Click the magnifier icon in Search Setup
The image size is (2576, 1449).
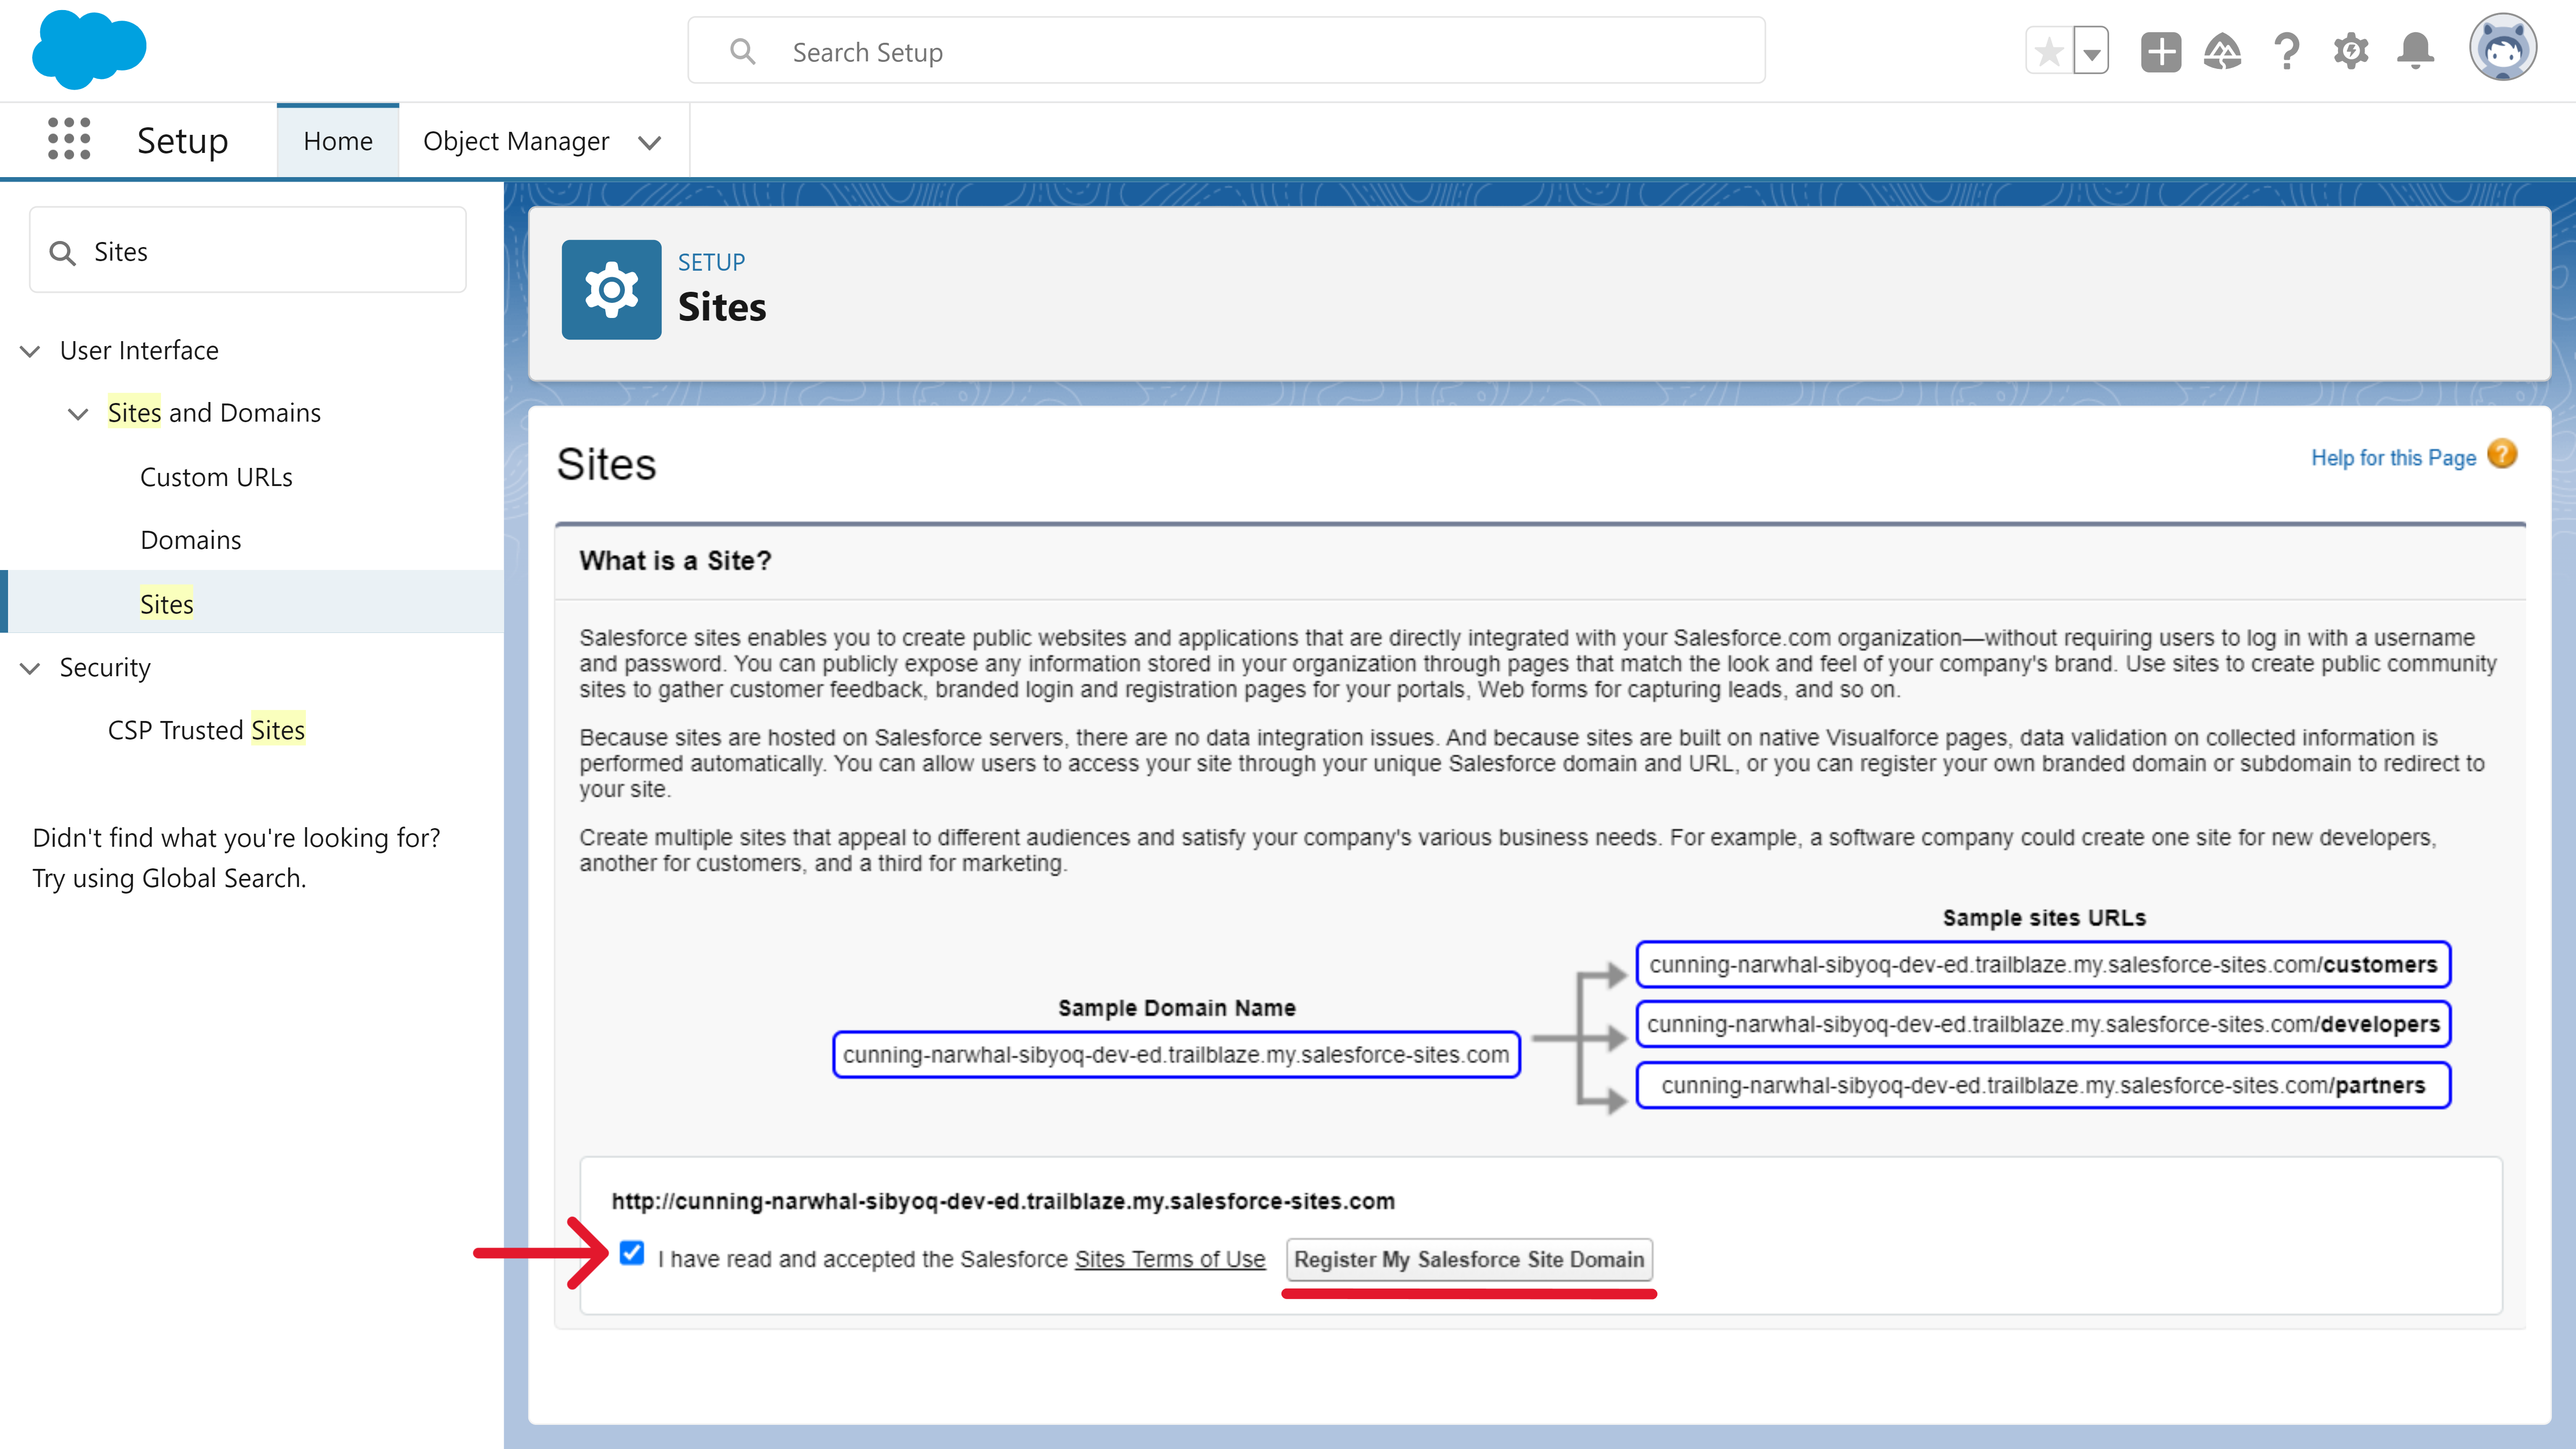[x=742, y=51]
